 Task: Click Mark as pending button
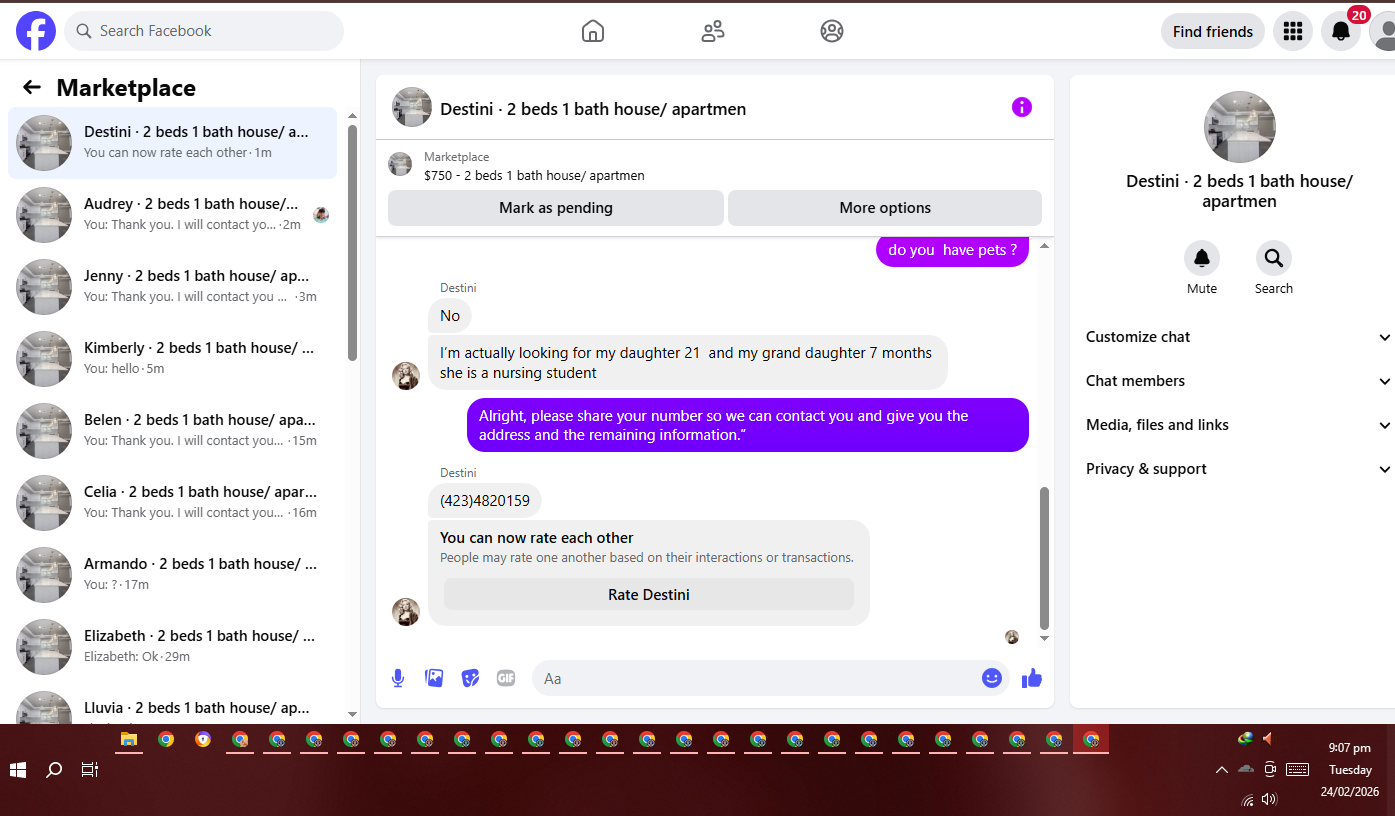tap(555, 208)
